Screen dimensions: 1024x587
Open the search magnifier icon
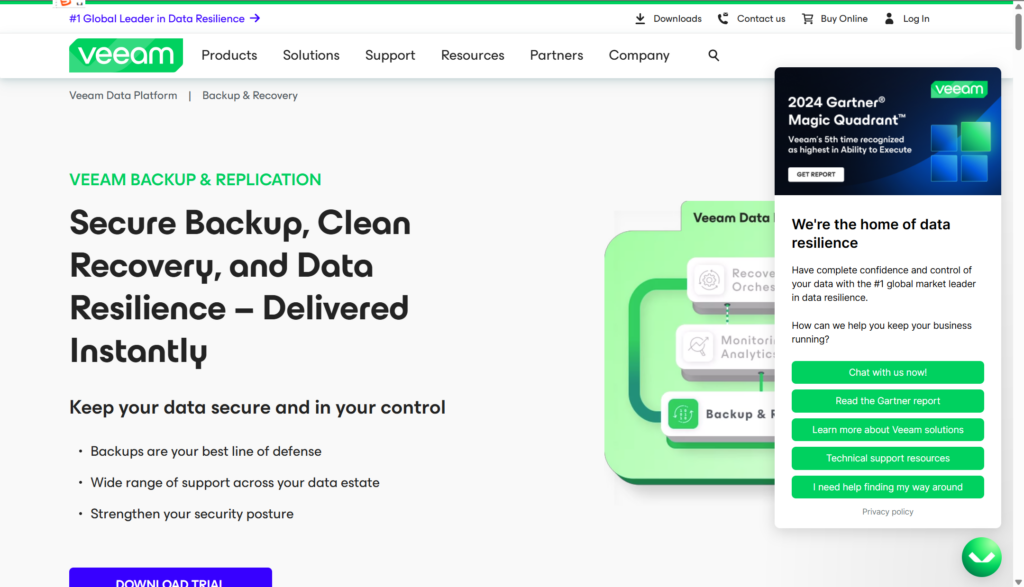point(713,55)
